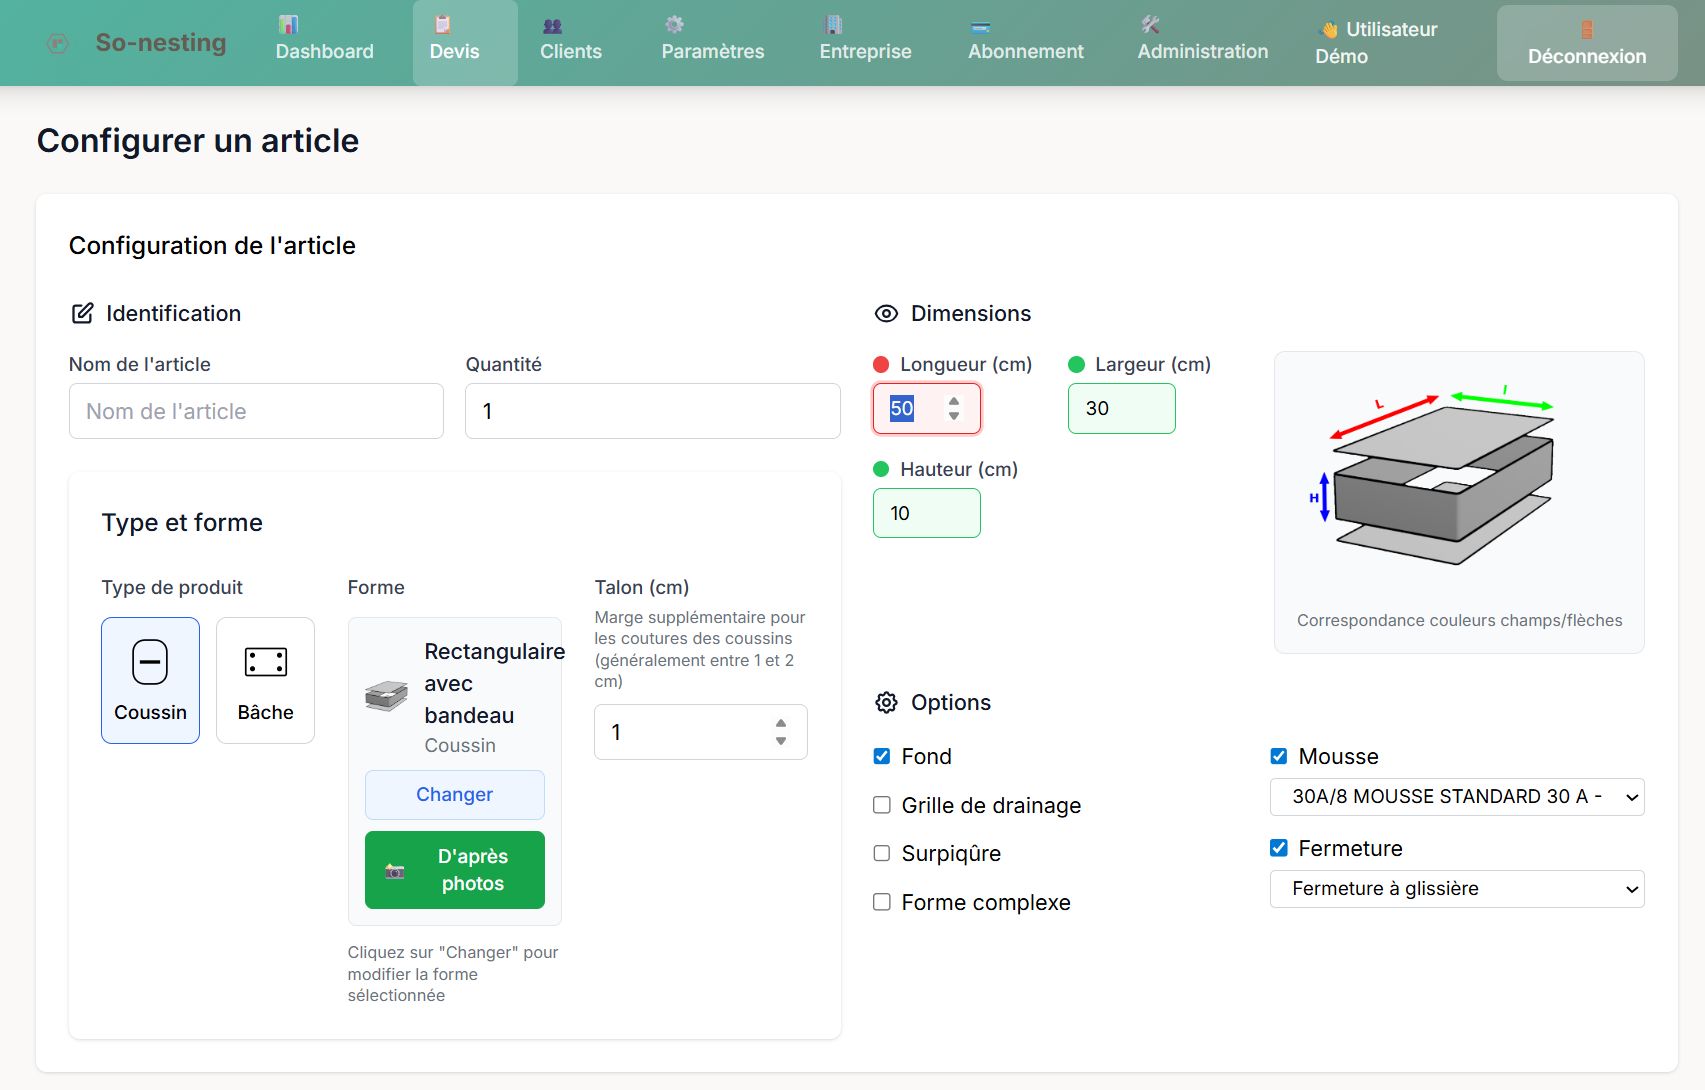Click the Dimensions eye icon
Image resolution: width=1705 pixels, height=1090 pixels.
pyautogui.click(x=886, y=314)
